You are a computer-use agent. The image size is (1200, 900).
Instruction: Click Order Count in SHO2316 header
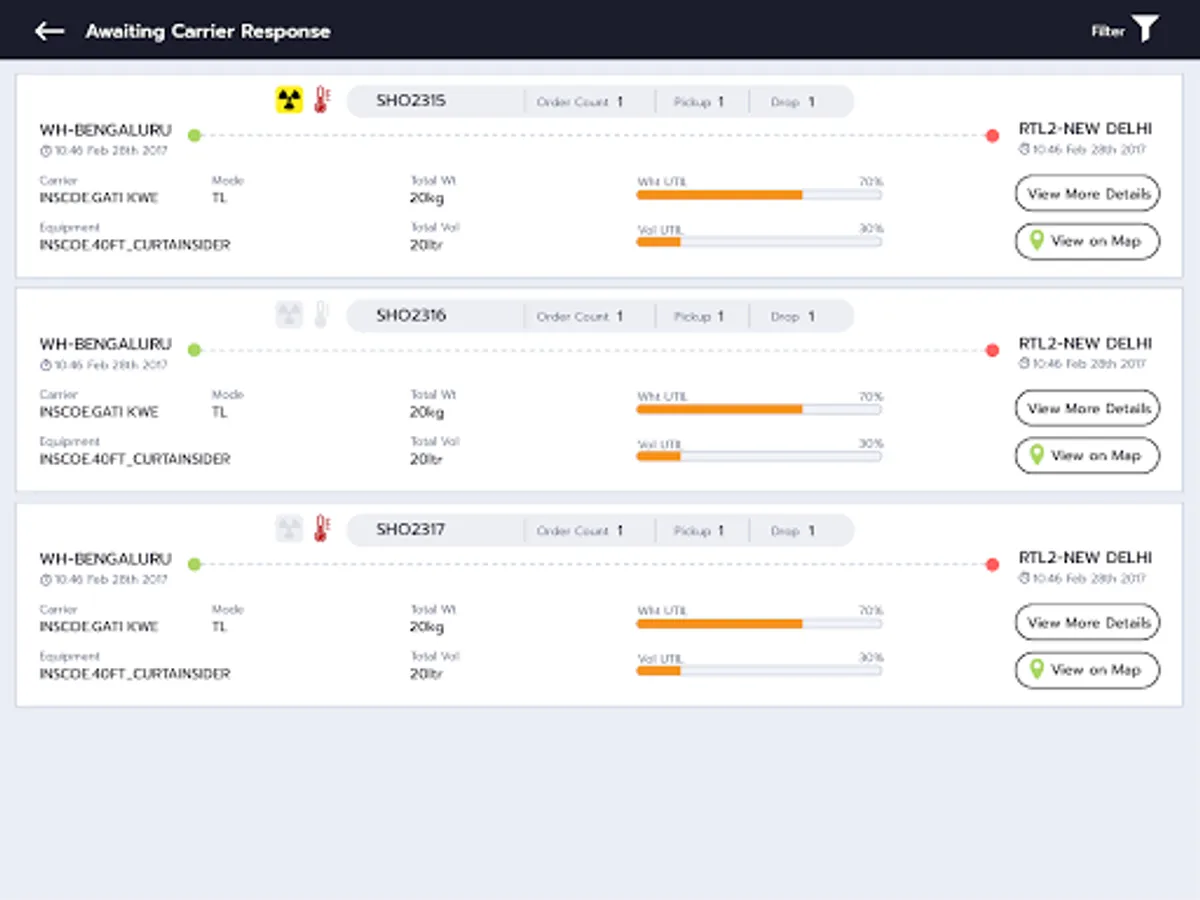pyautogui.click(x=580, y=316)
